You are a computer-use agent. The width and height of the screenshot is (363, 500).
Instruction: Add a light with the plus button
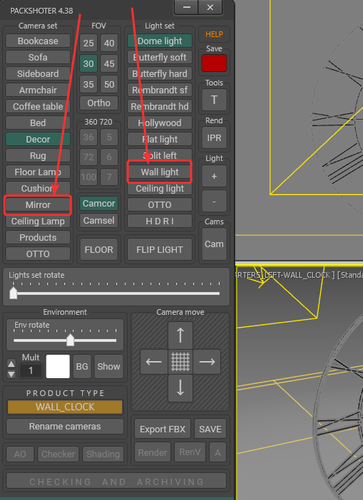pos(214,177)
